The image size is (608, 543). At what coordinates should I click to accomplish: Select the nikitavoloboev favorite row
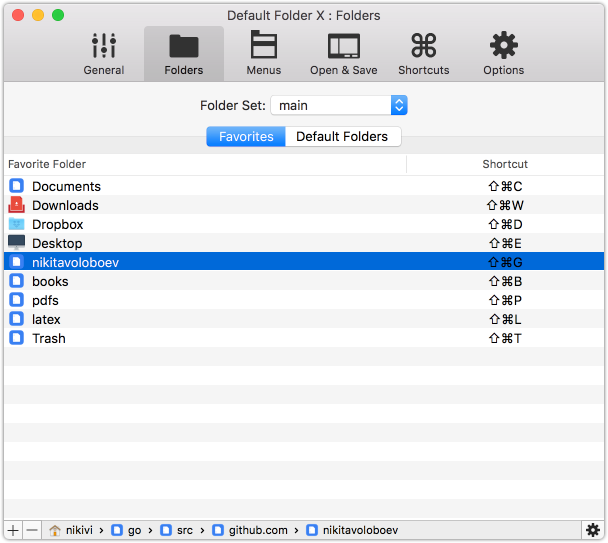(304, 261)
